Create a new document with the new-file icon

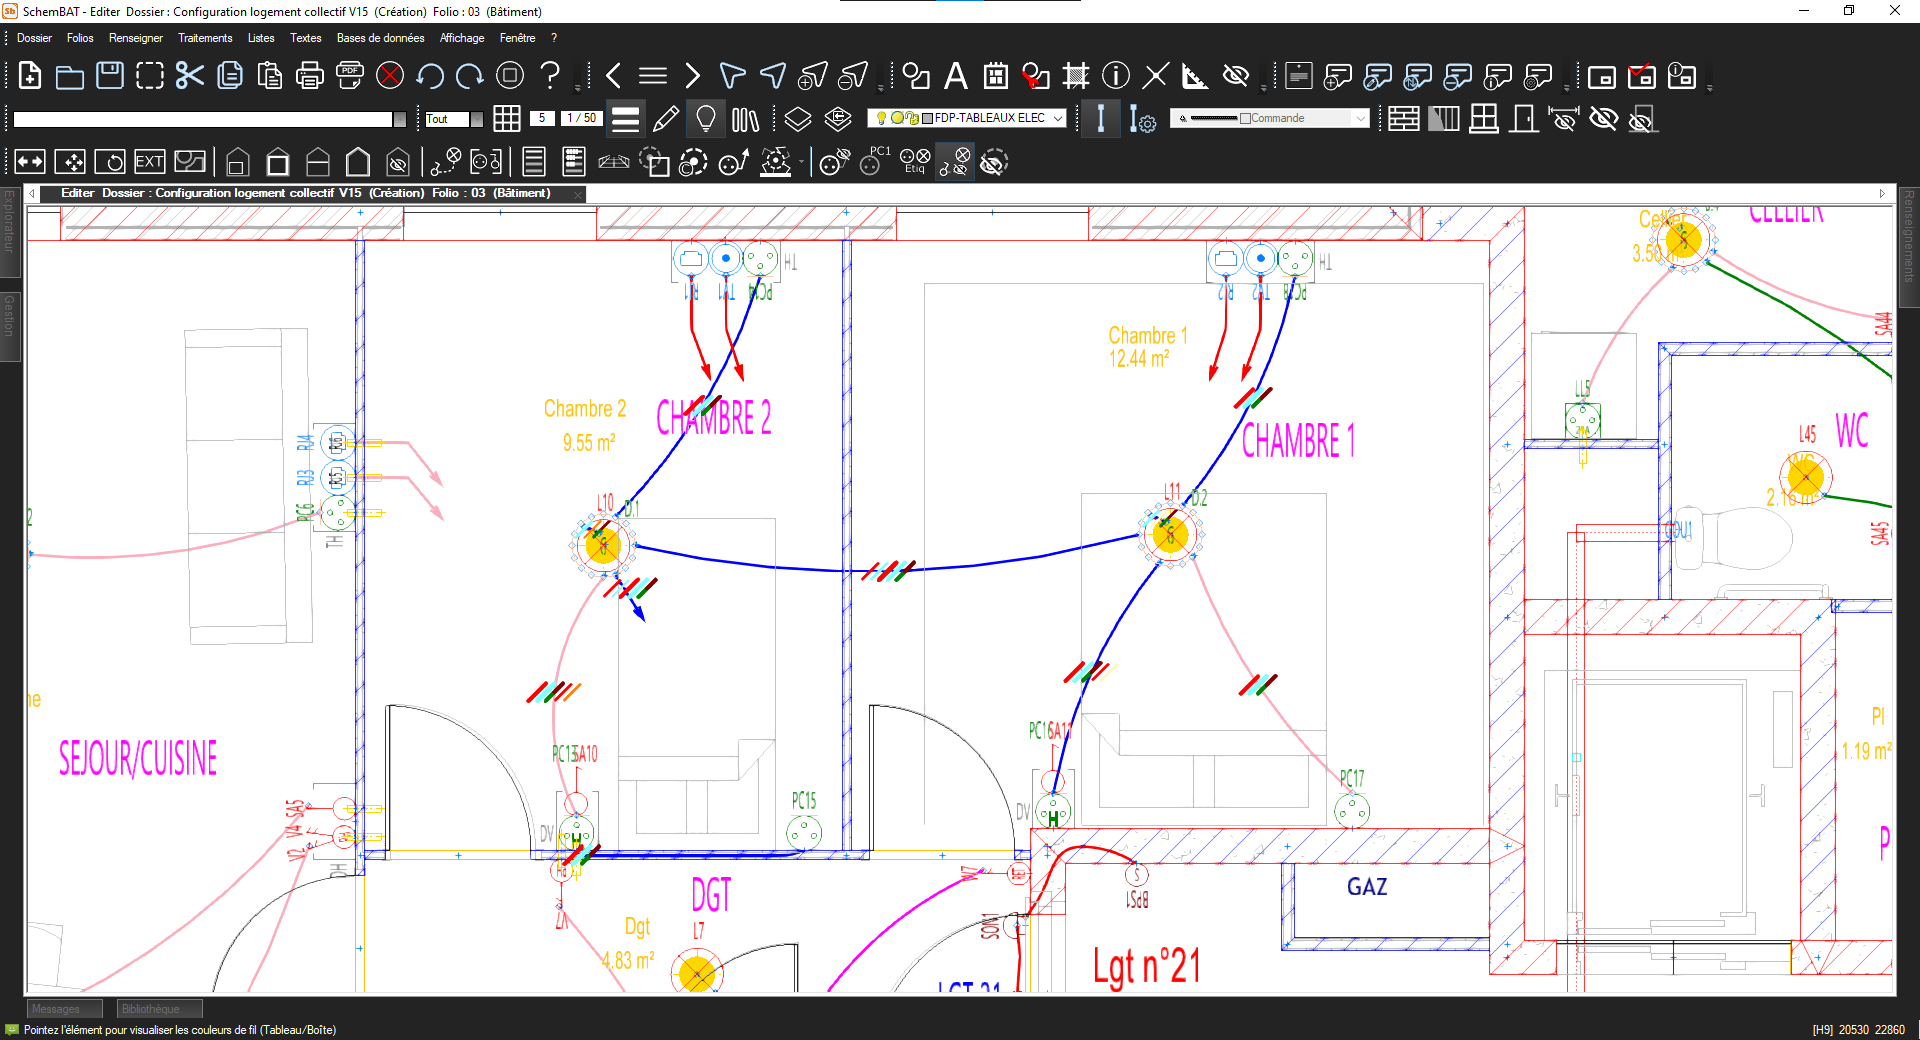click(x=30, y=76)
